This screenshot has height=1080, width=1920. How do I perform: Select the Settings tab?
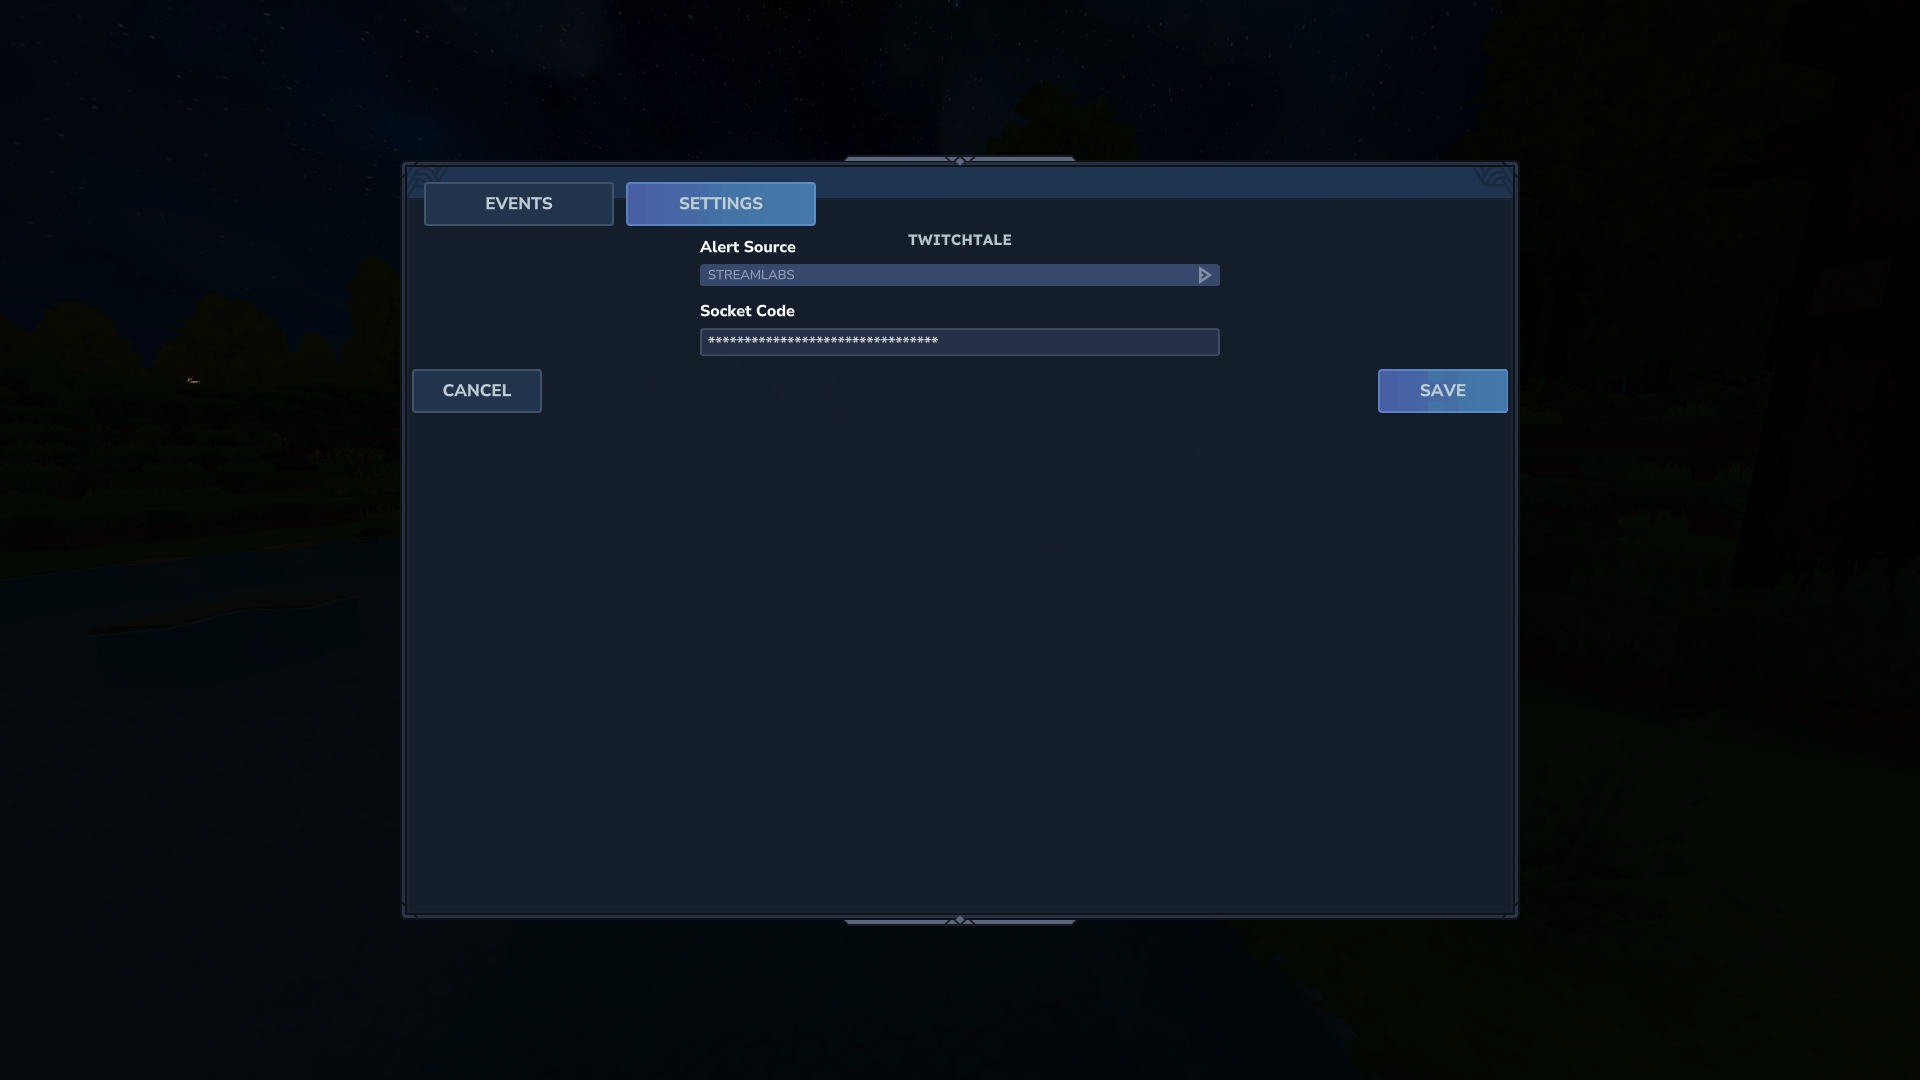pos(720,204)
